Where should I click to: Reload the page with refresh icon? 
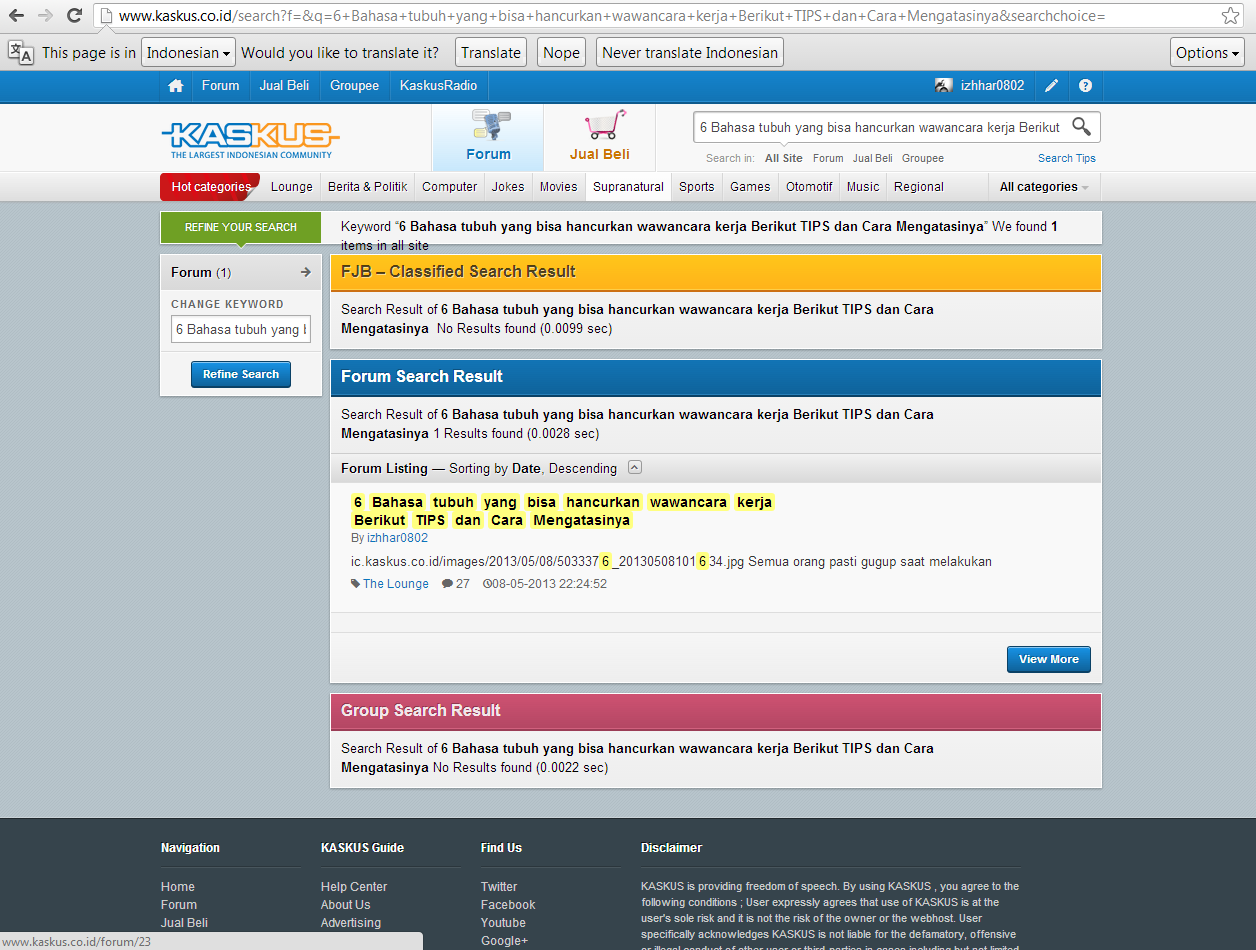tap(74, 16)
